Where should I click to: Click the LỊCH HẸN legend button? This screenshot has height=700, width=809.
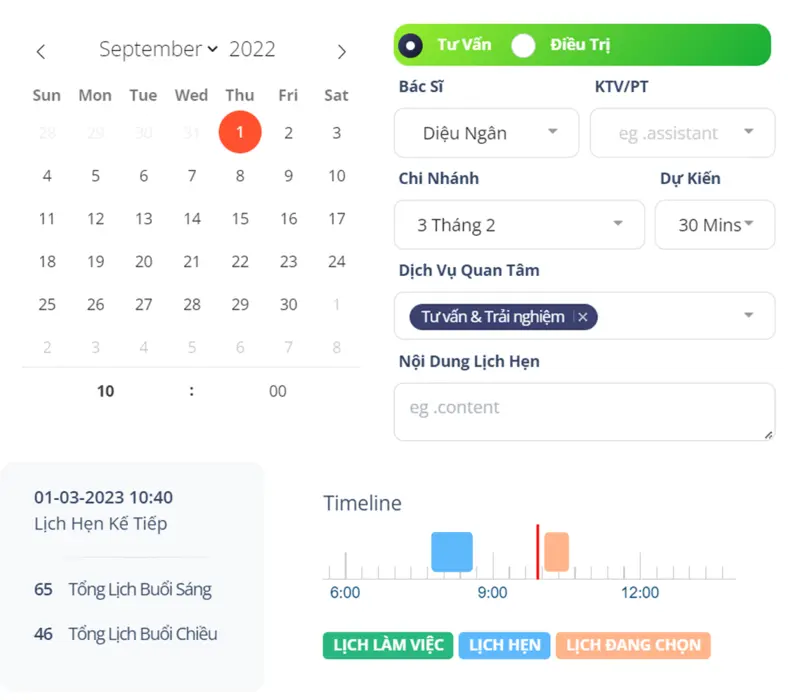[x=504, y=645]
